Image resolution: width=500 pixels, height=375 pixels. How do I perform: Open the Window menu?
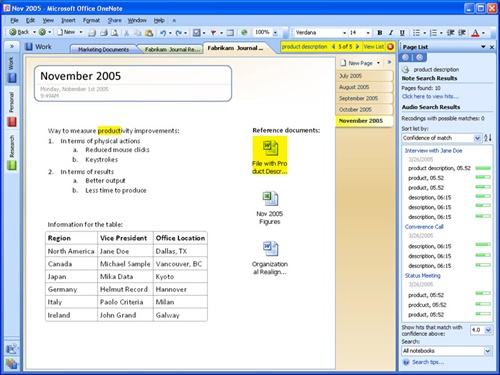tap(137, 20)
